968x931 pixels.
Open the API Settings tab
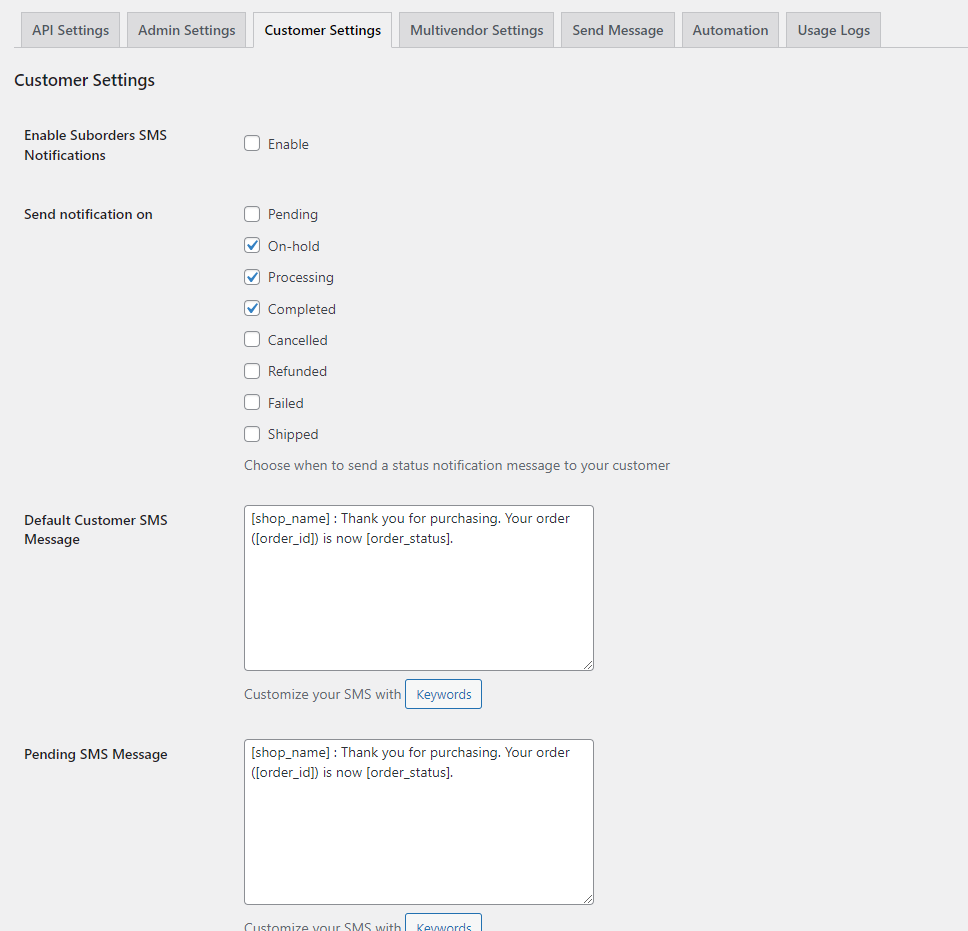[70, 30]
